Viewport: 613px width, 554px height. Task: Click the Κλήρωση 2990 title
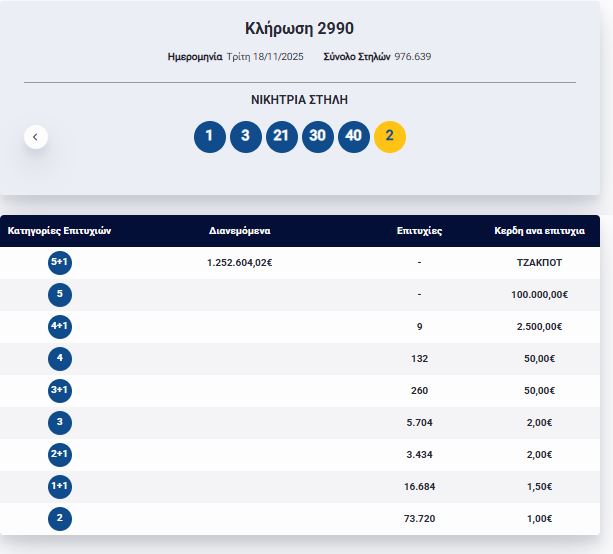[299, 29]
